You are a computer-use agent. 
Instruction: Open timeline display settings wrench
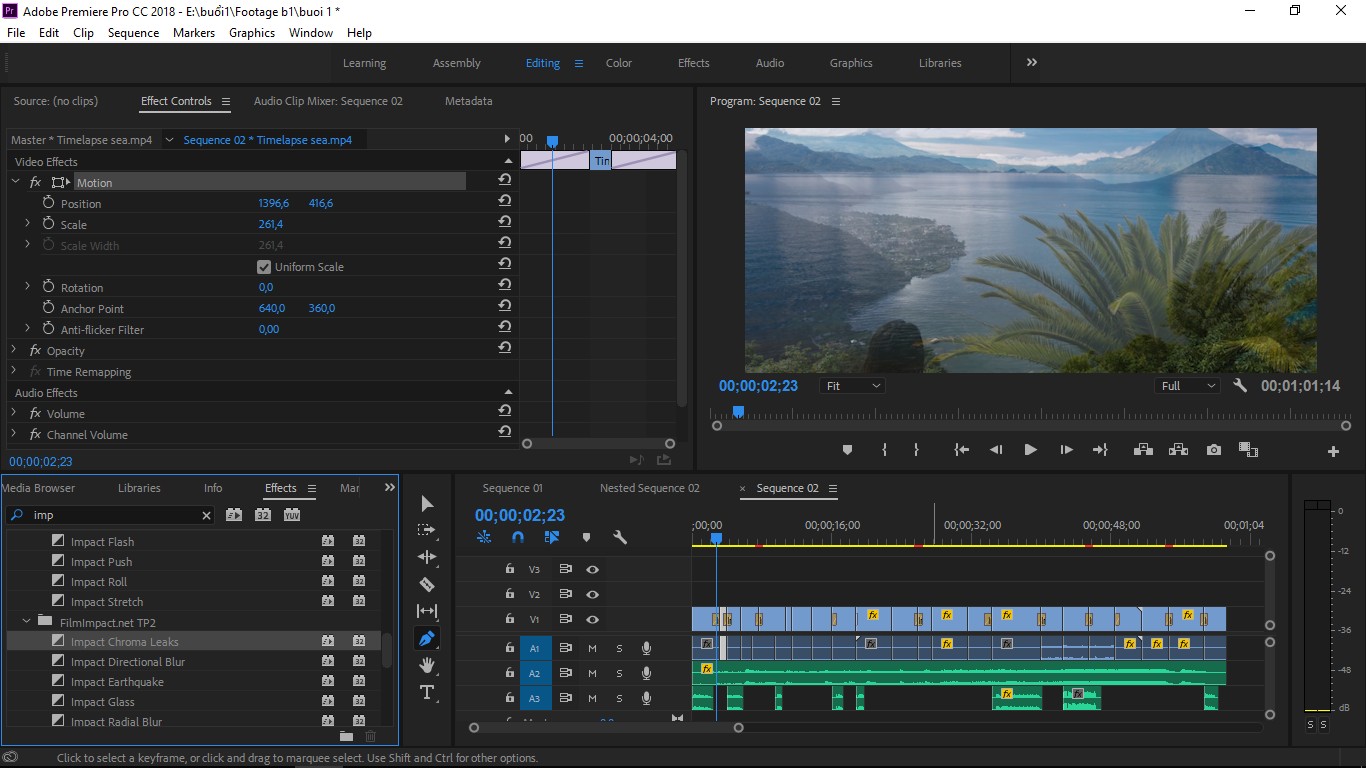click(620, 537)
